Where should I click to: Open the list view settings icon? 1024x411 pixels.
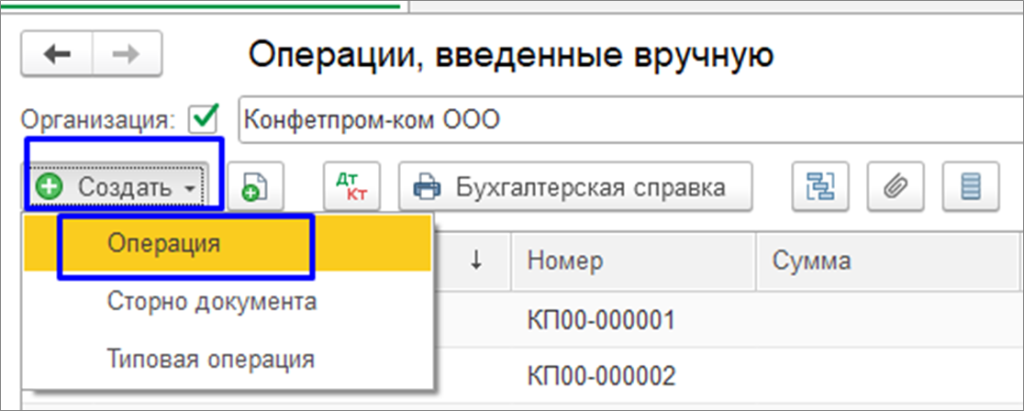[970, 188]
